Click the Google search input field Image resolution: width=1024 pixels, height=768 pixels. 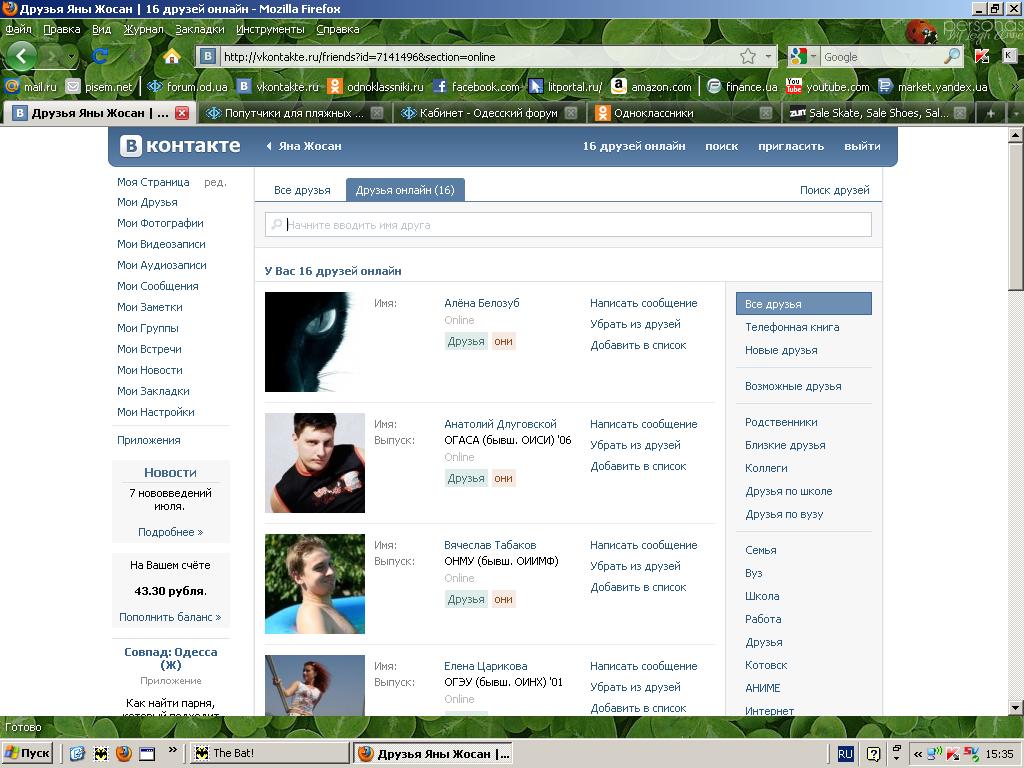point(881,57)
